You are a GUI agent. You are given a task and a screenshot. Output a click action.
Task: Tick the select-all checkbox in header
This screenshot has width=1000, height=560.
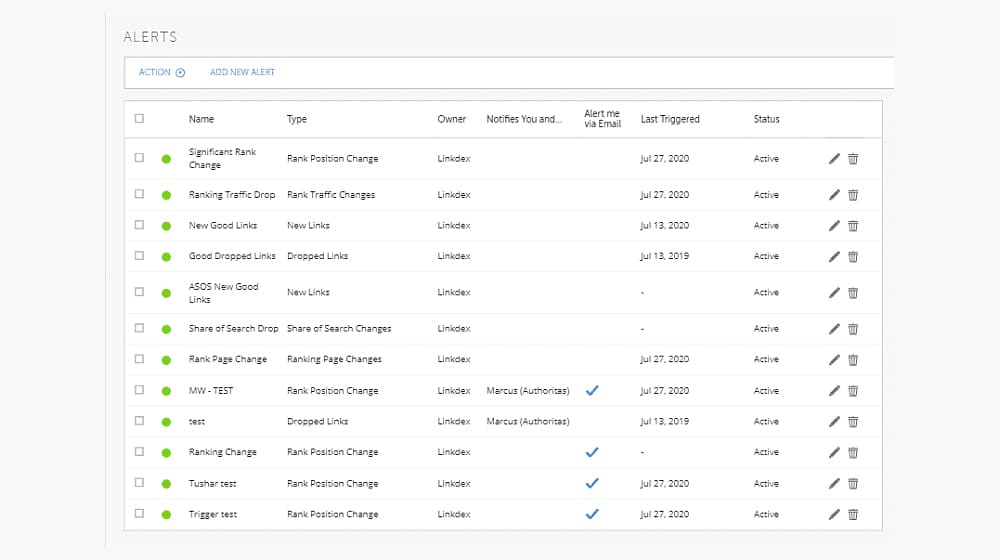pos(139,118)
